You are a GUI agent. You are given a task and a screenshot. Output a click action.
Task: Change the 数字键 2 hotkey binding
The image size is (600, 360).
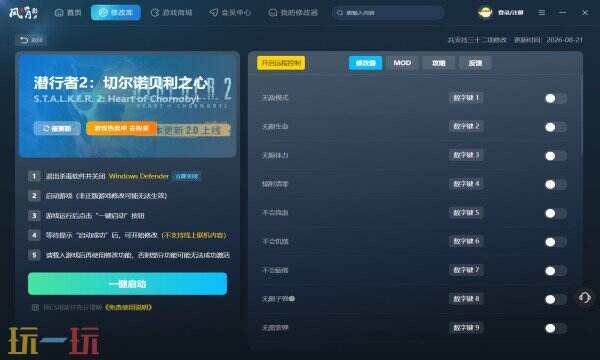[x=466, y=126]
